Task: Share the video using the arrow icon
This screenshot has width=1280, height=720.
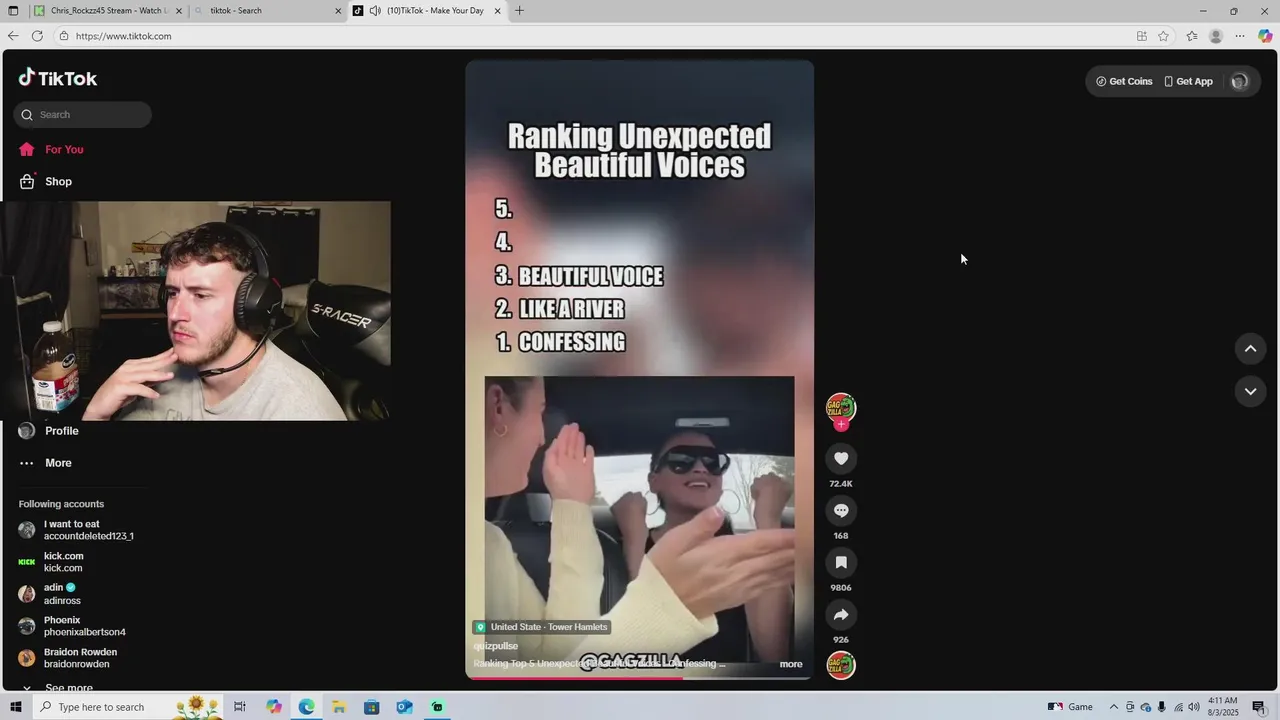Action: pos(841,614)
